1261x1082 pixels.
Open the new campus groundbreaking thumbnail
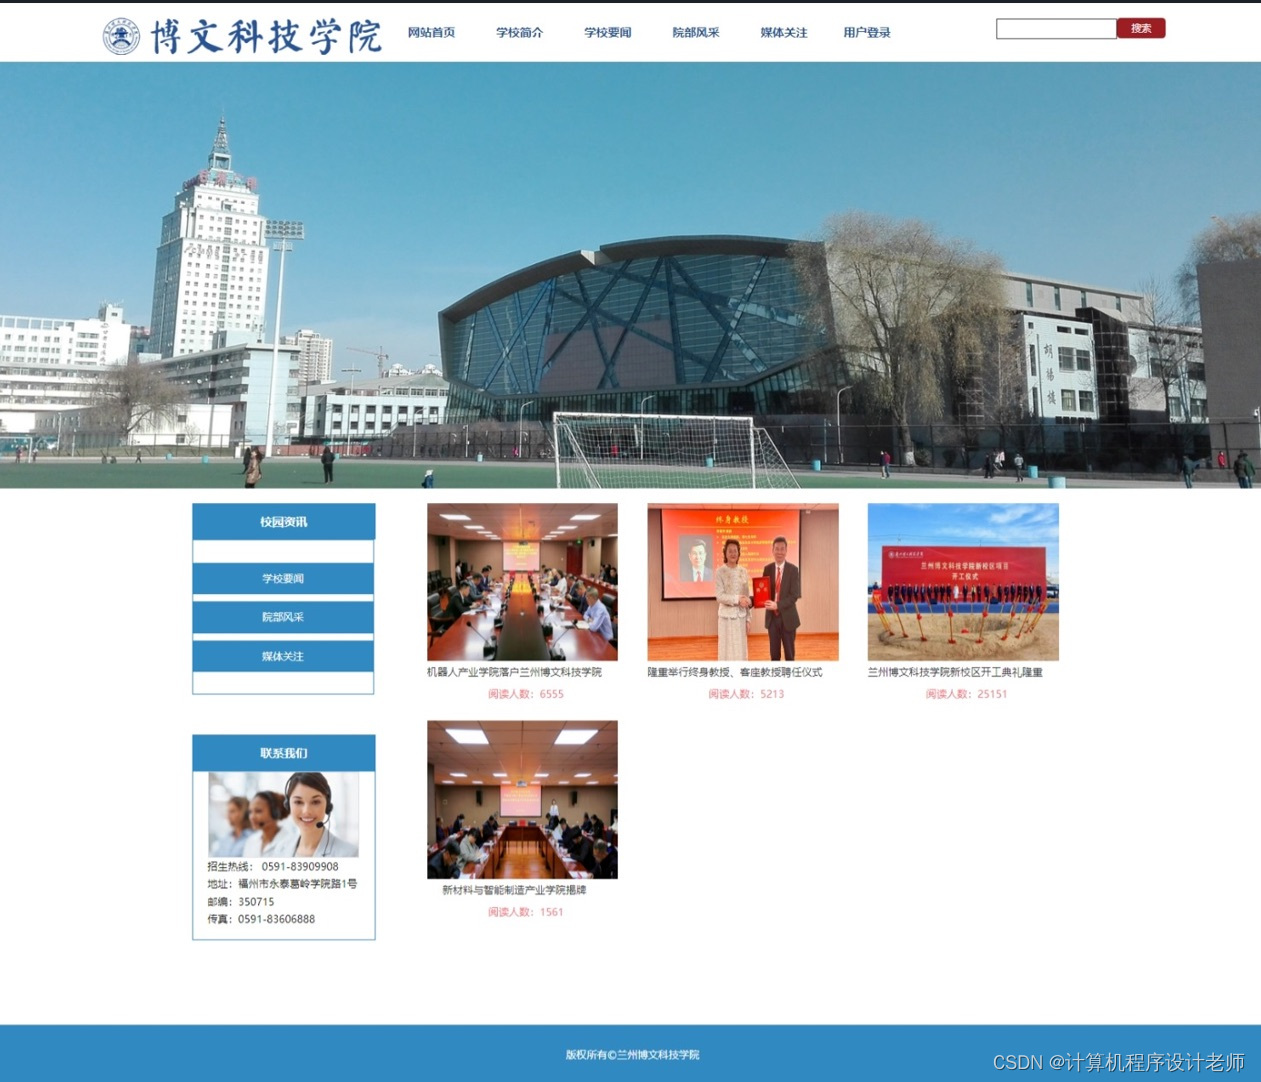click(x=963, y=582)
